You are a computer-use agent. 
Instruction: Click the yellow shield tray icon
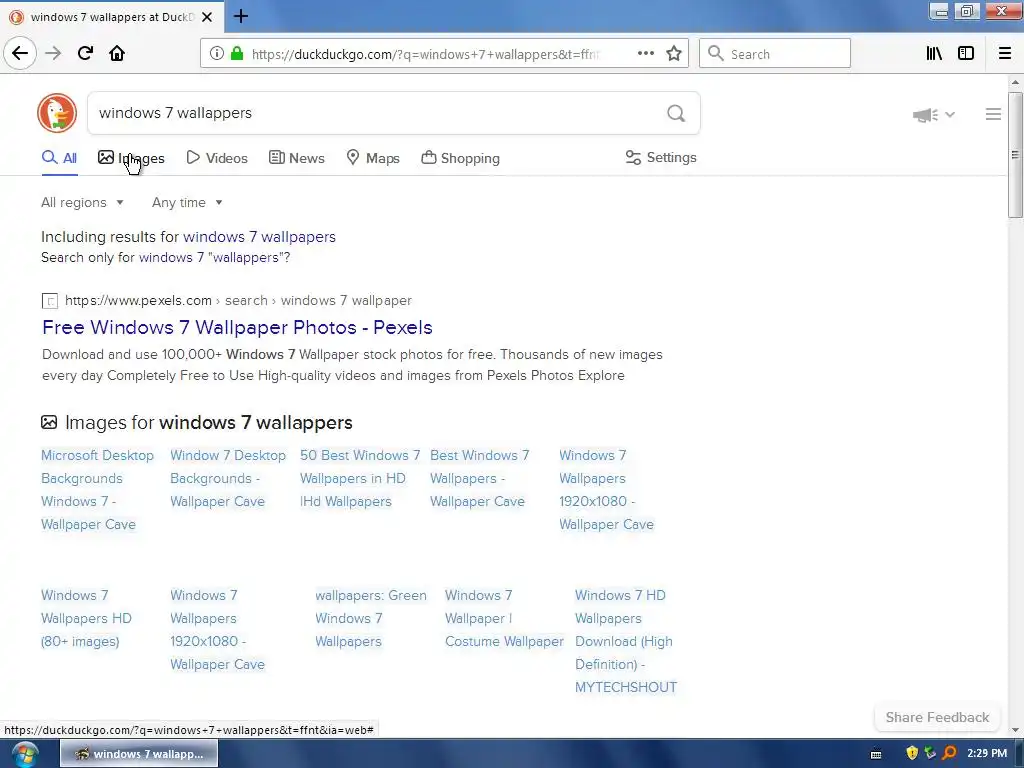coord(912,753)
